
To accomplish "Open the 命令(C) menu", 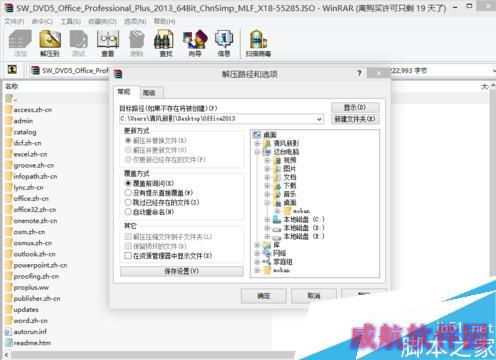I will coord(42,22).
